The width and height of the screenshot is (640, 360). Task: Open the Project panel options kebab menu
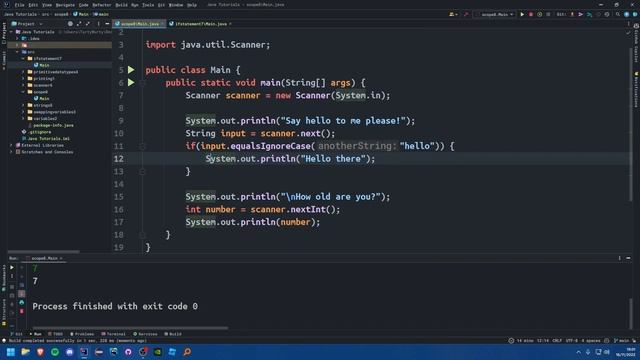98,24
